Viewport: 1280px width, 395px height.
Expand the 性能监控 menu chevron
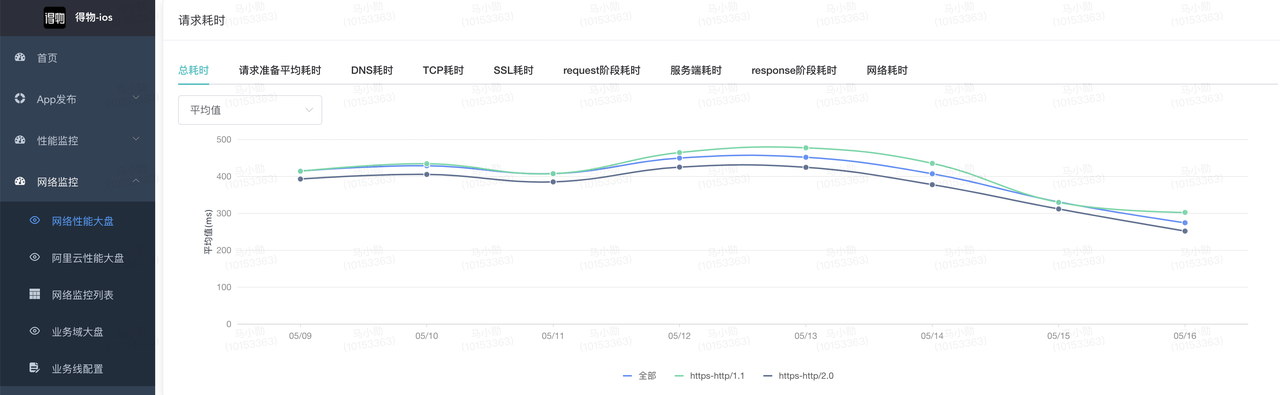coord(136,140)
